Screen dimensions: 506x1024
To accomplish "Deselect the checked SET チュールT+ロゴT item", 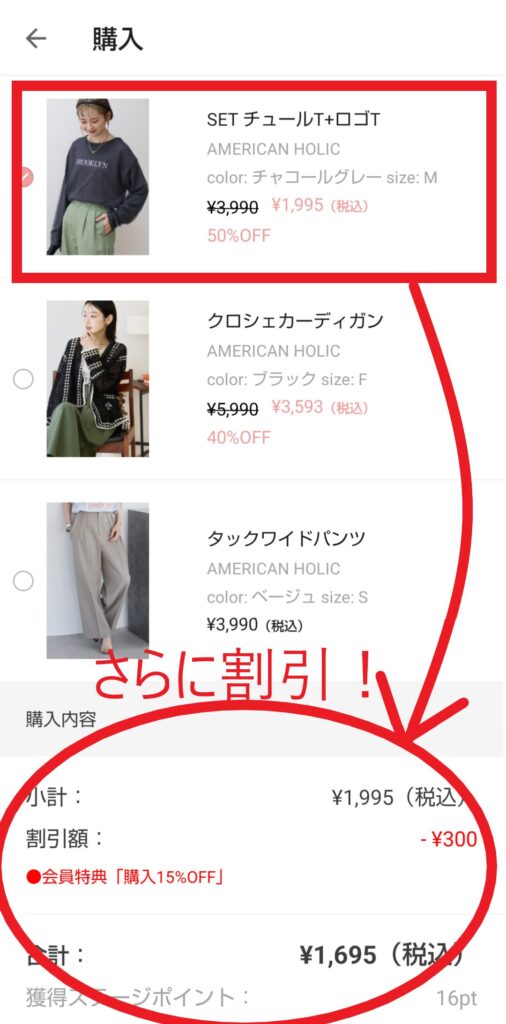I will point(25,176).
